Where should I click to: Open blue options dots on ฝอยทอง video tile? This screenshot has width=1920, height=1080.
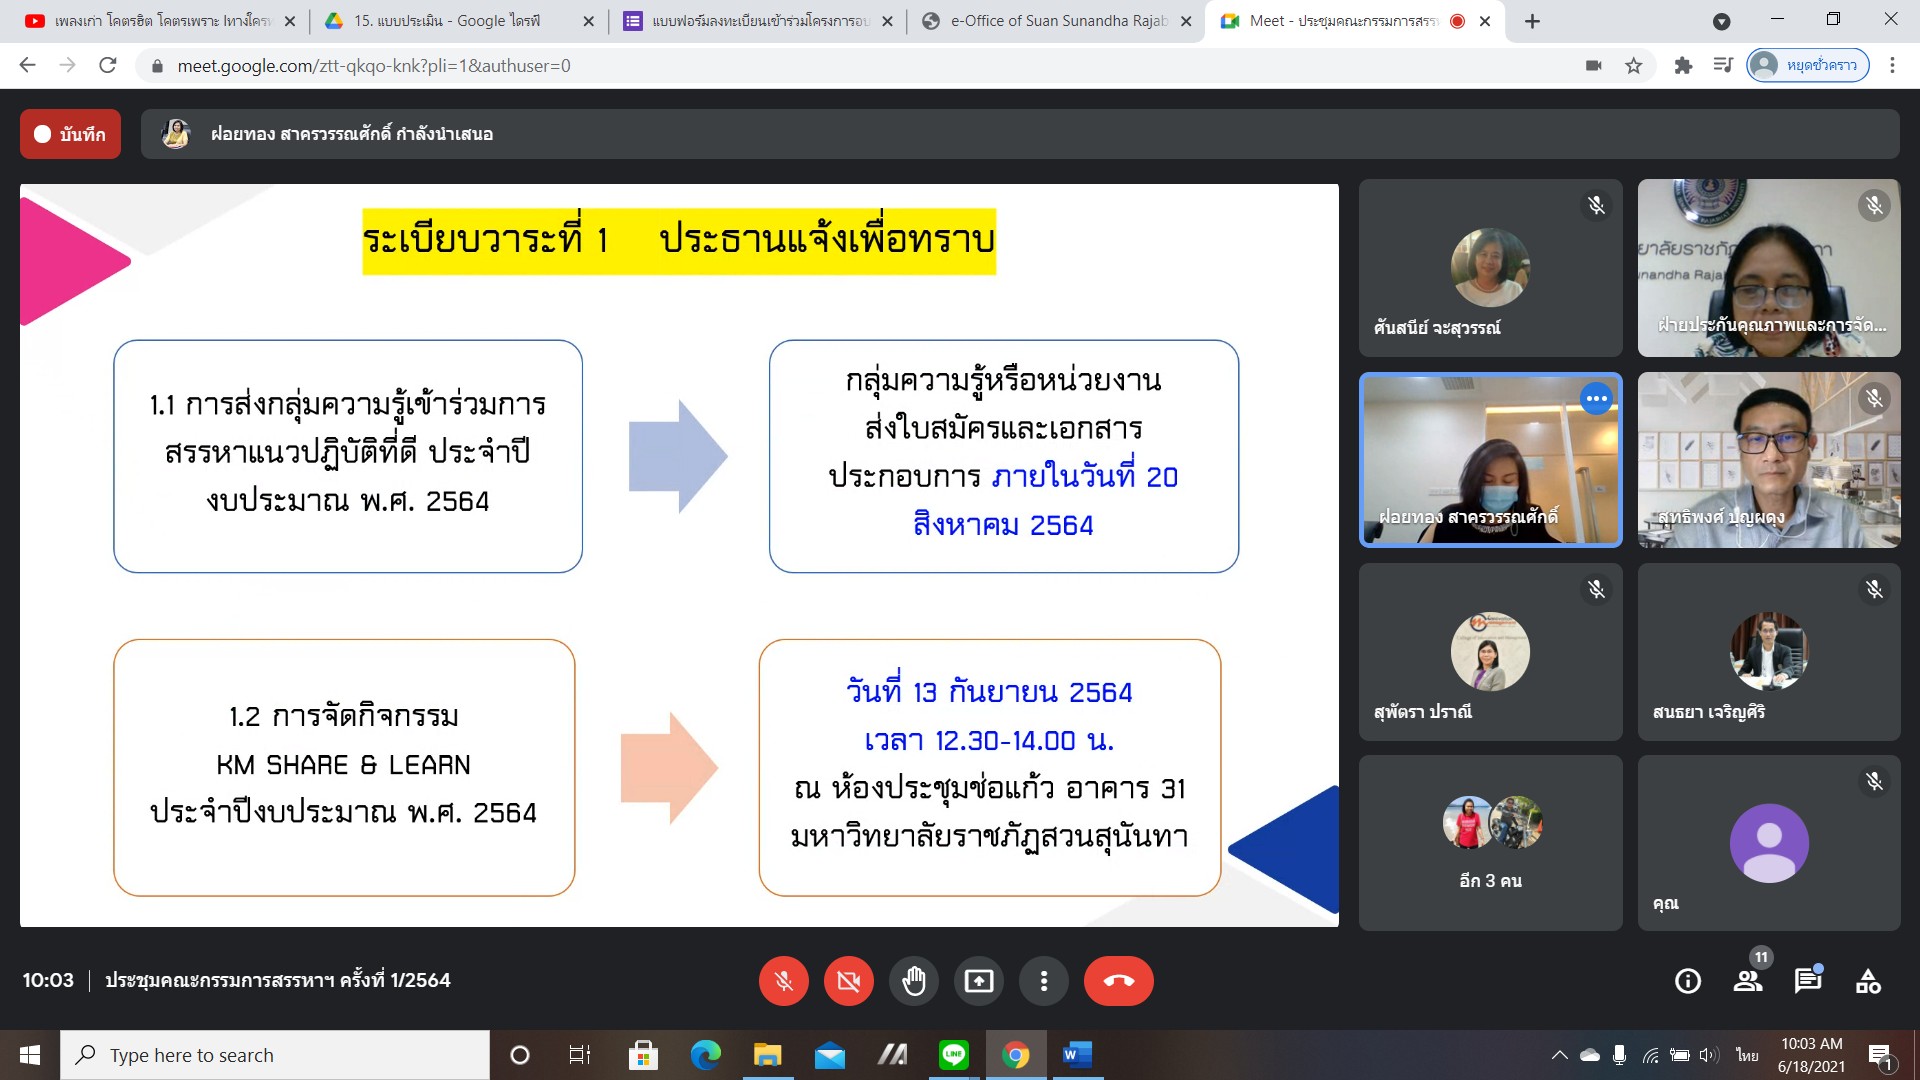(x=1596, y=399)
